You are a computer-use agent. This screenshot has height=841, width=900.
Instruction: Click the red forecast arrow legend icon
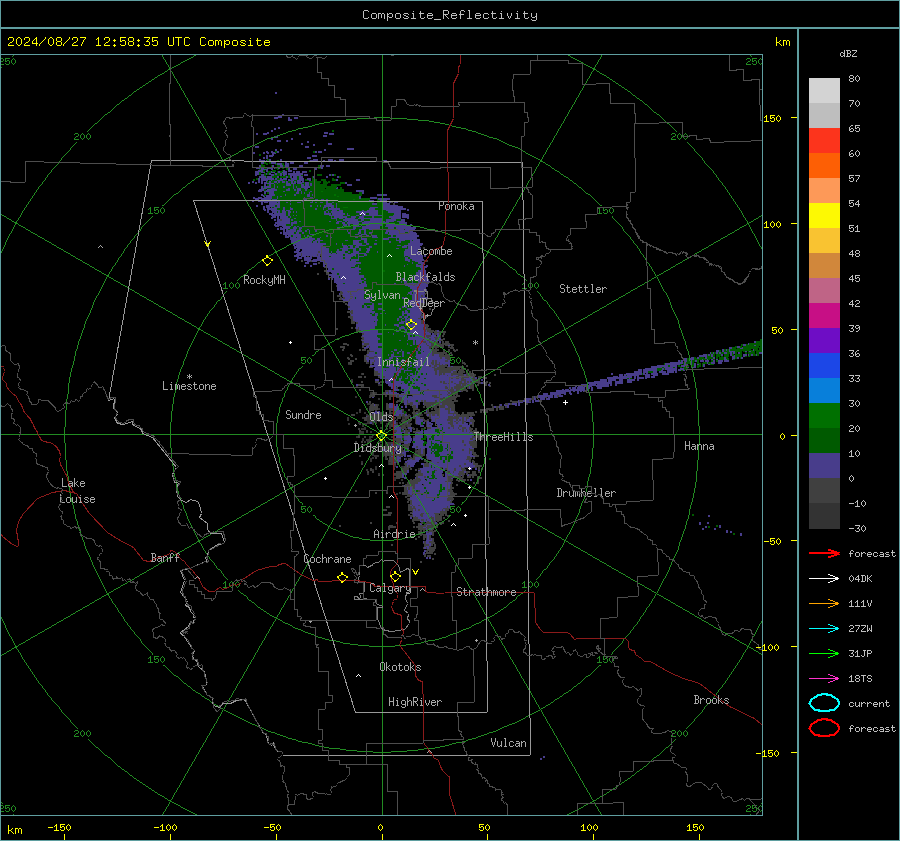[824, 553]
